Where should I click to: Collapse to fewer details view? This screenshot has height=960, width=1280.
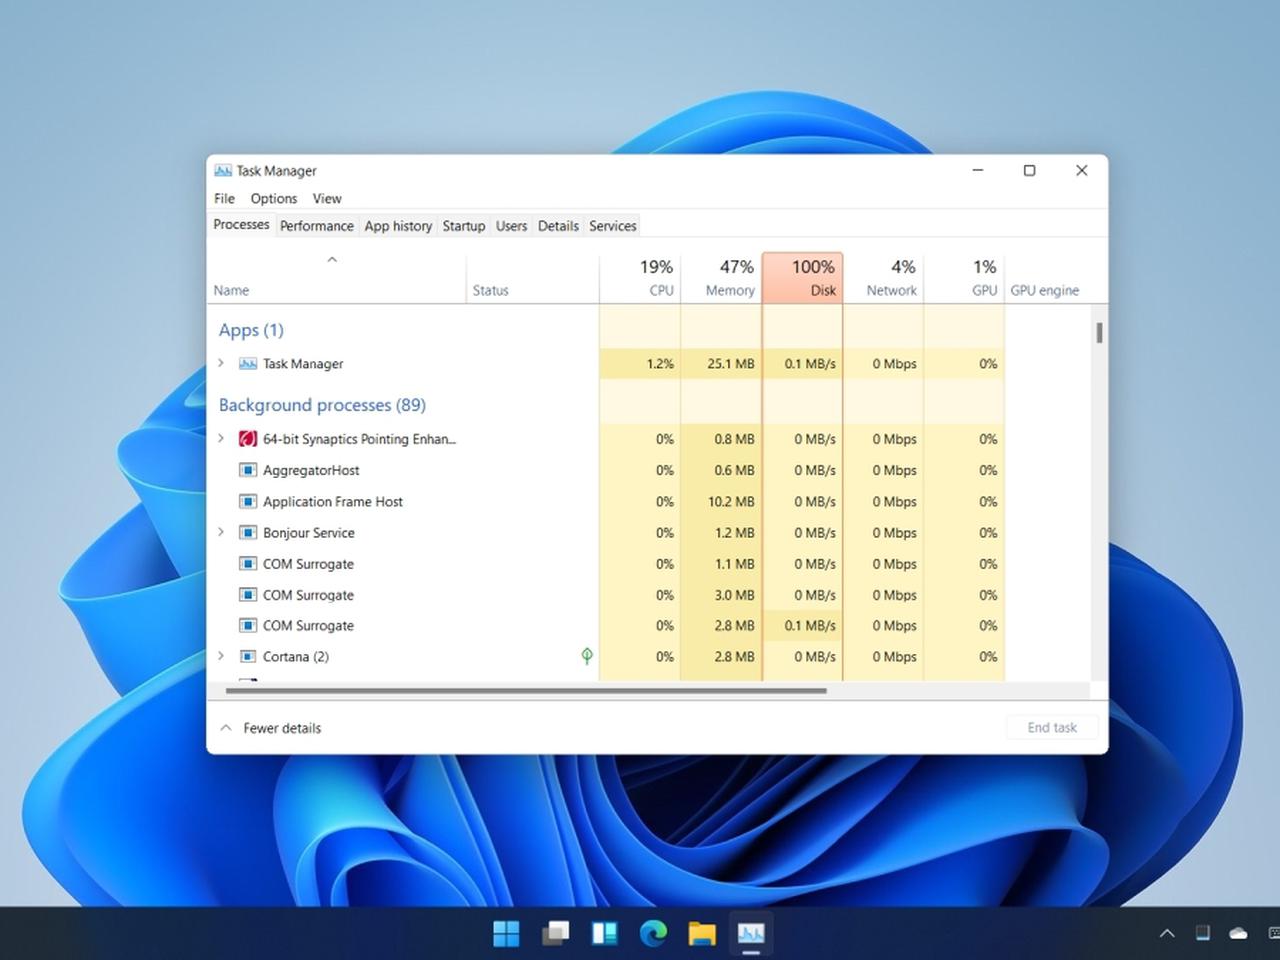coord(270,728)
